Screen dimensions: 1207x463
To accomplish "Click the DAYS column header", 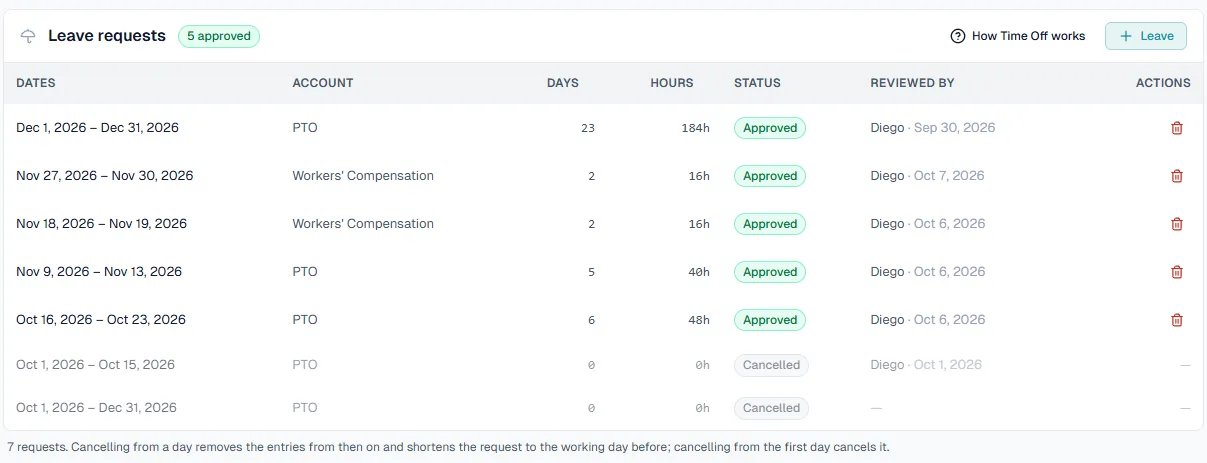I will (x=563, y=83).
